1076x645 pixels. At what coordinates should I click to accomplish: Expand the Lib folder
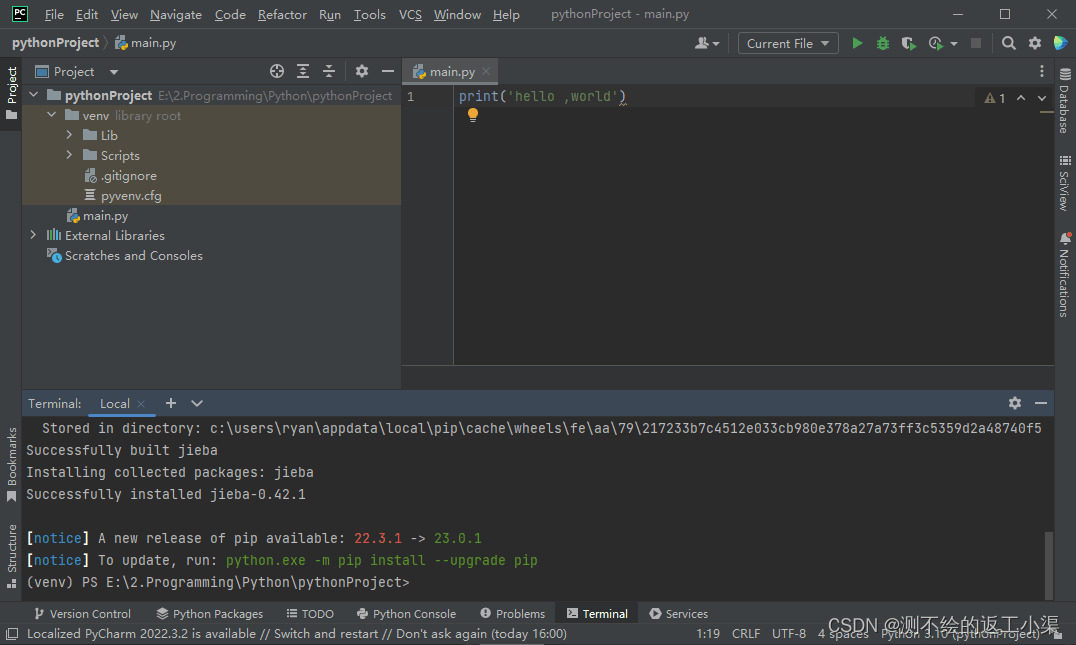[x=69, y=134]
